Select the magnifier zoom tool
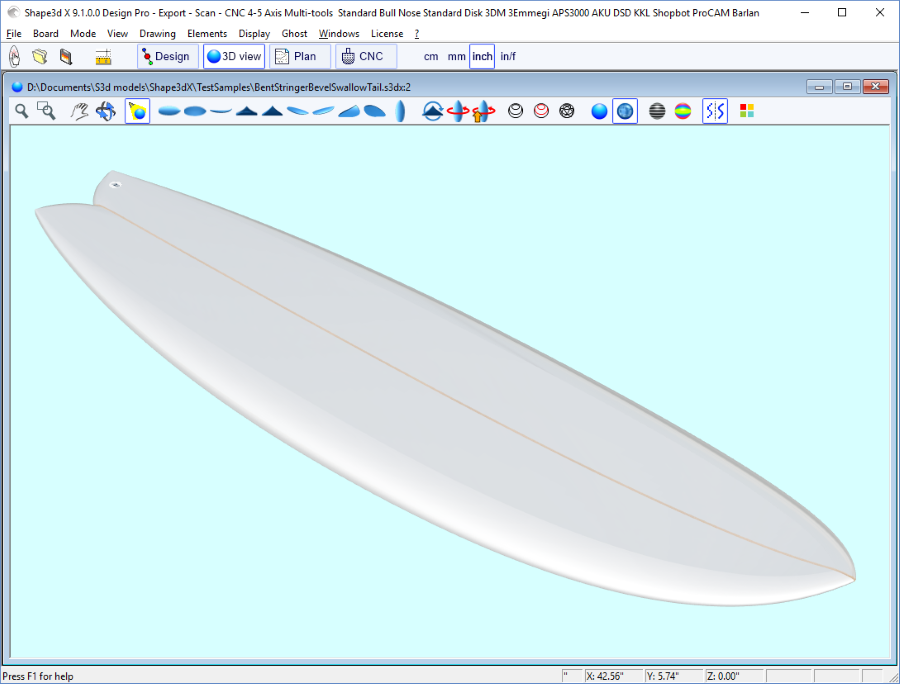This screenshot has width=900, height=684. (x=21, y=111)
